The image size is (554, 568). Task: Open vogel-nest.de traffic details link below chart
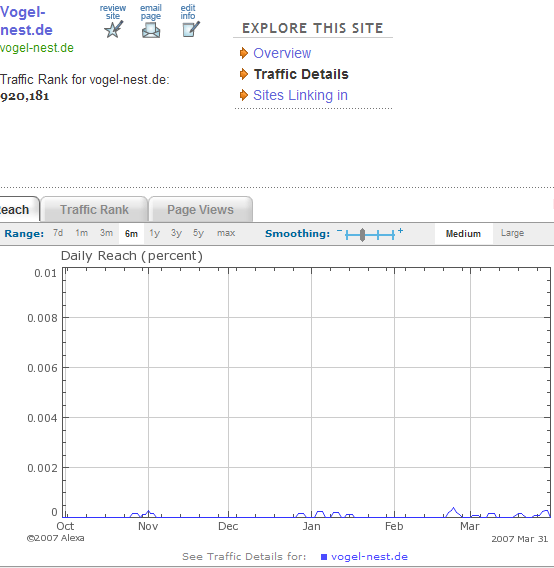tap(370, 557)
